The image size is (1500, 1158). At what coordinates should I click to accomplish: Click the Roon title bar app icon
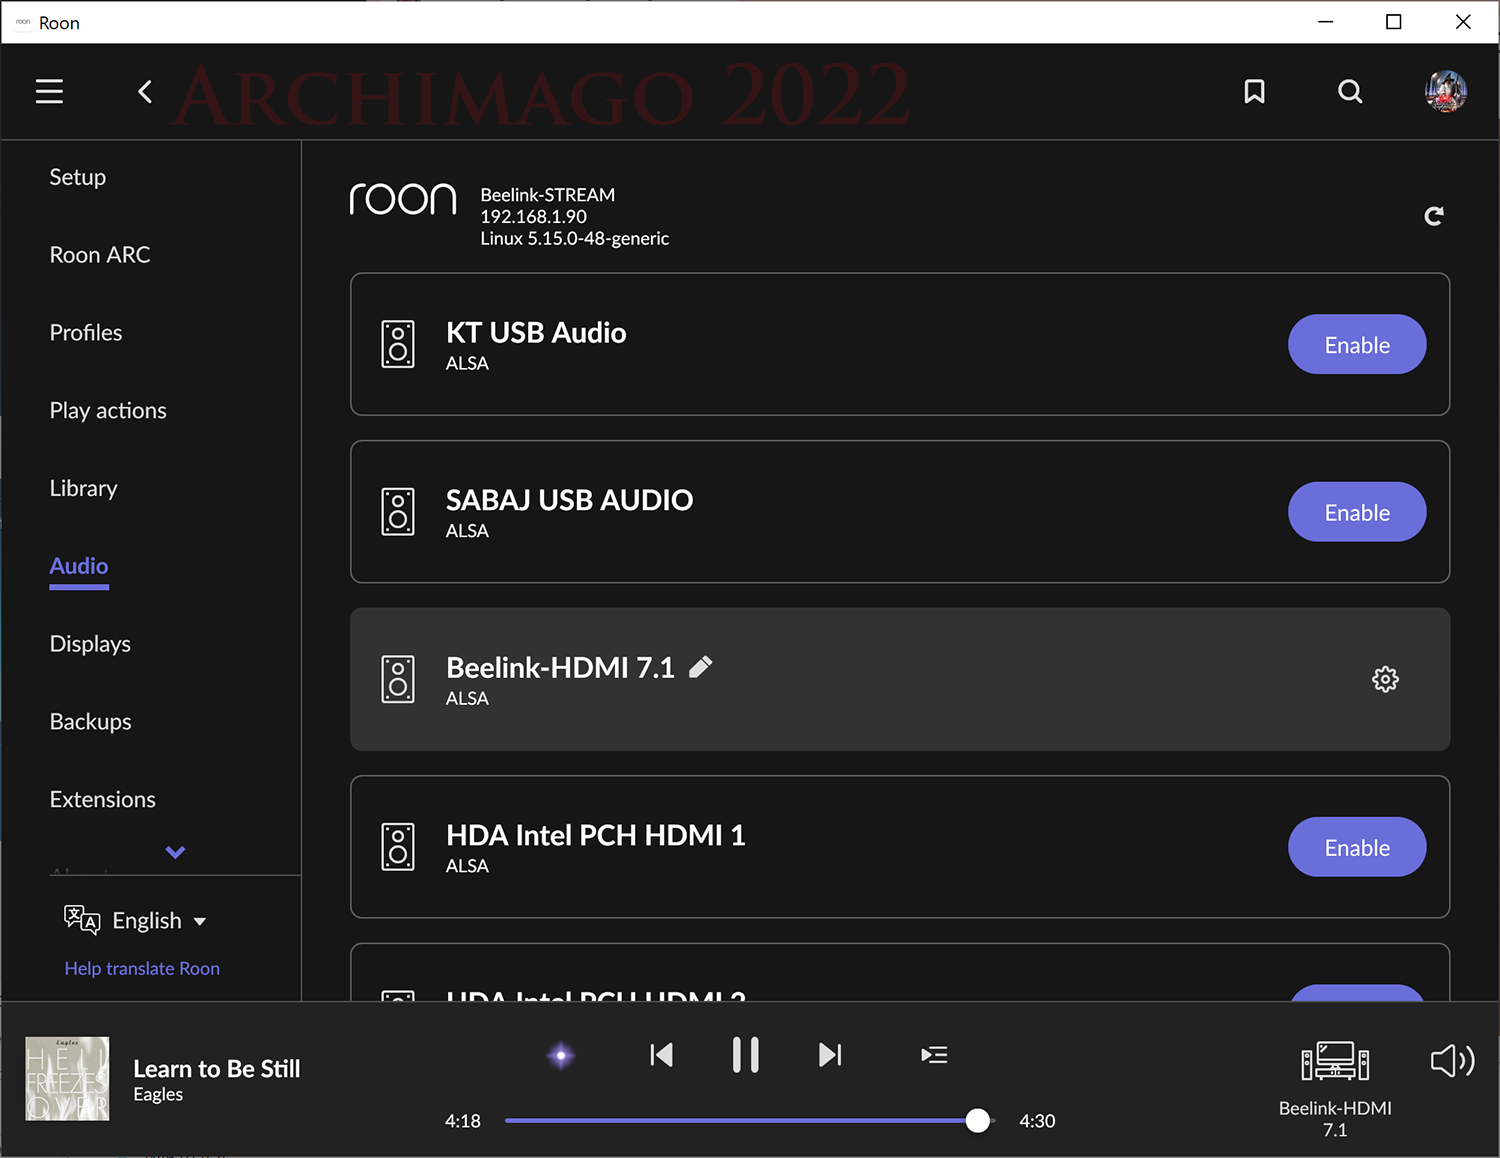[22, 22]
